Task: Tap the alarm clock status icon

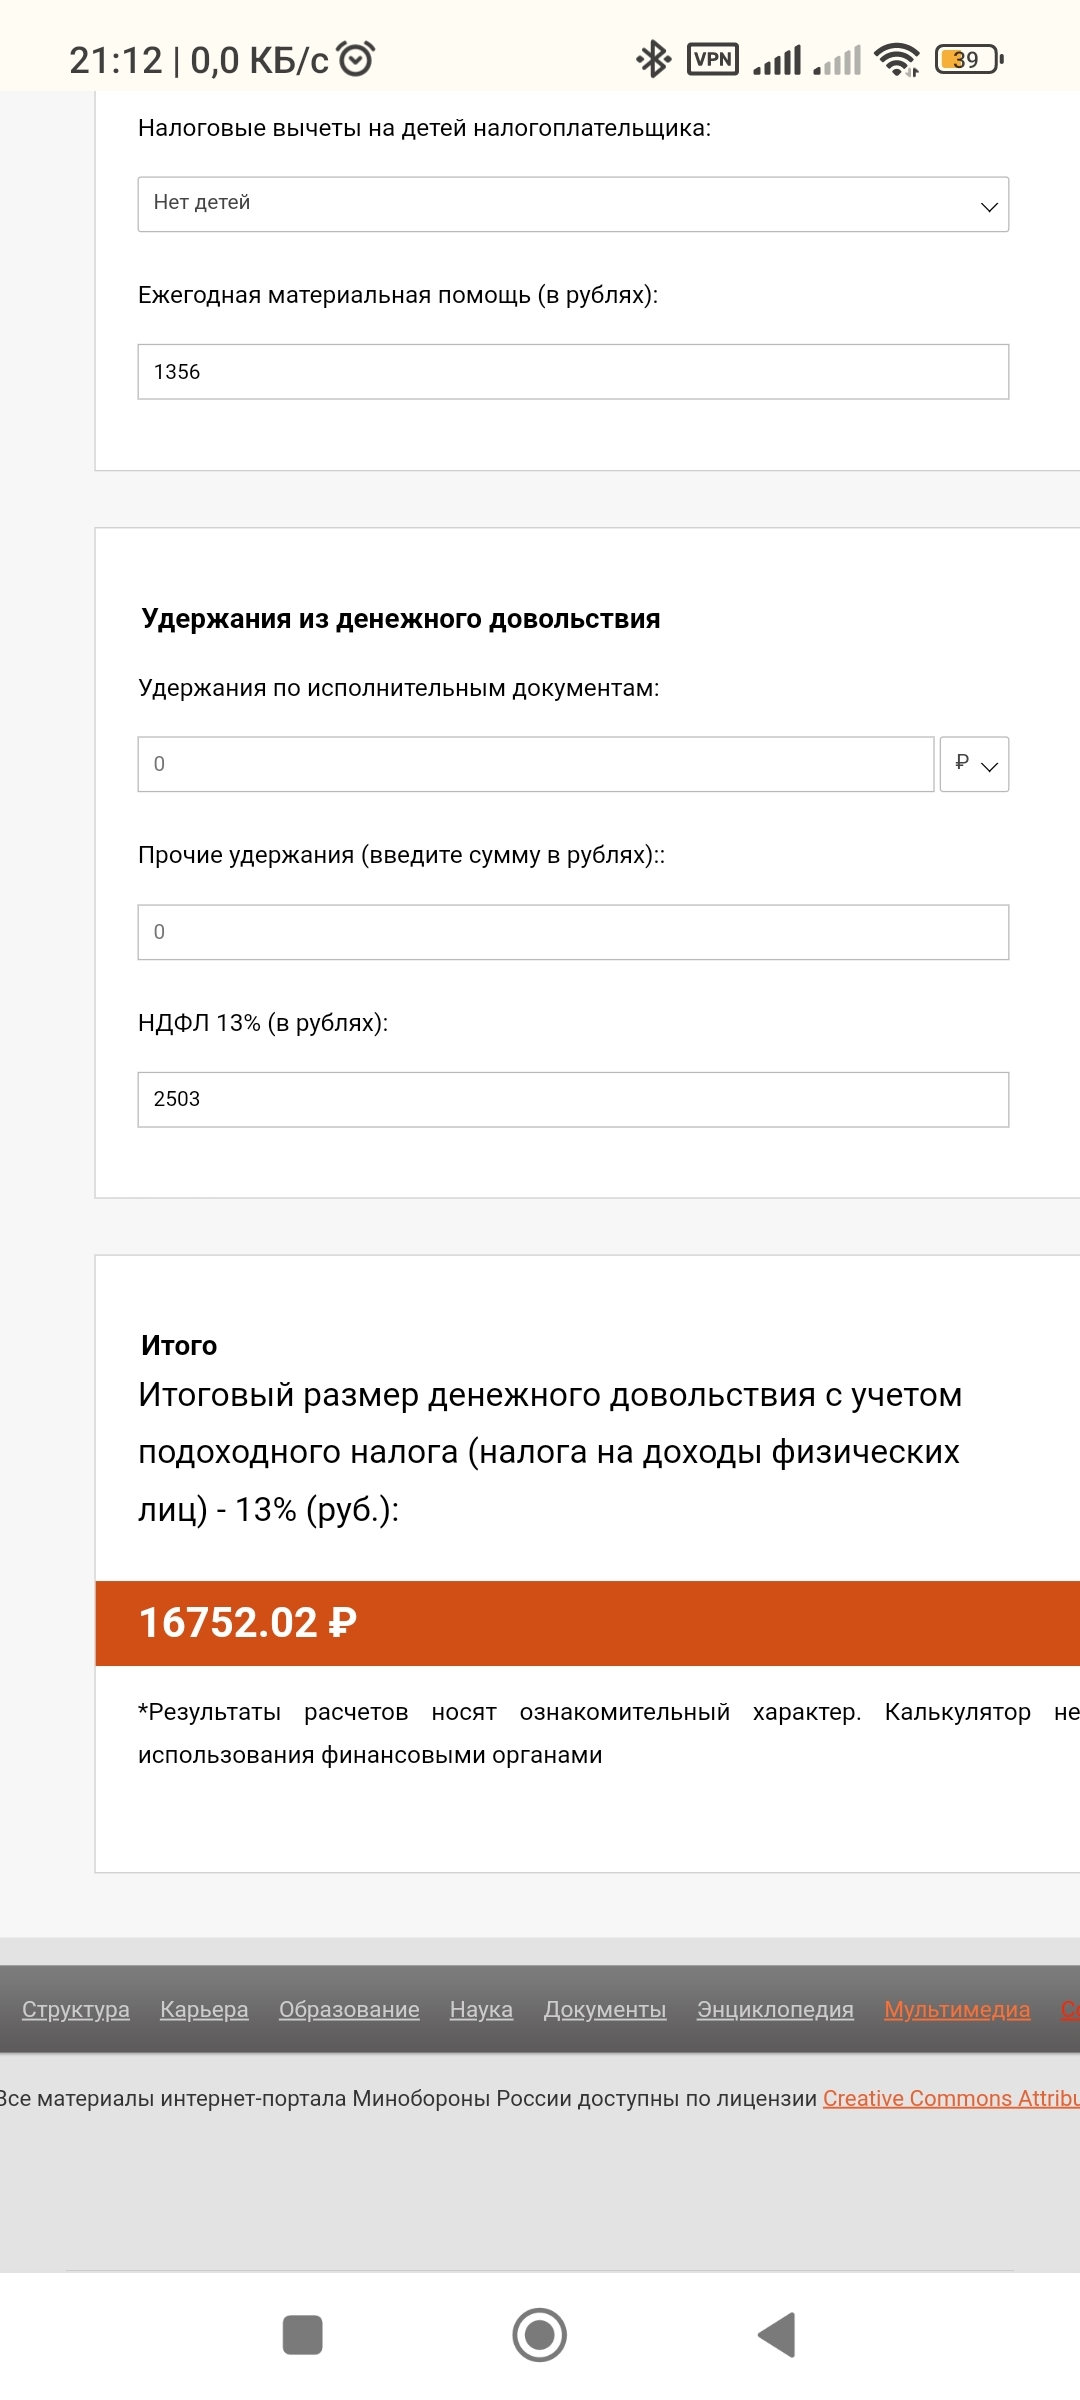Action: pos(356,59)
